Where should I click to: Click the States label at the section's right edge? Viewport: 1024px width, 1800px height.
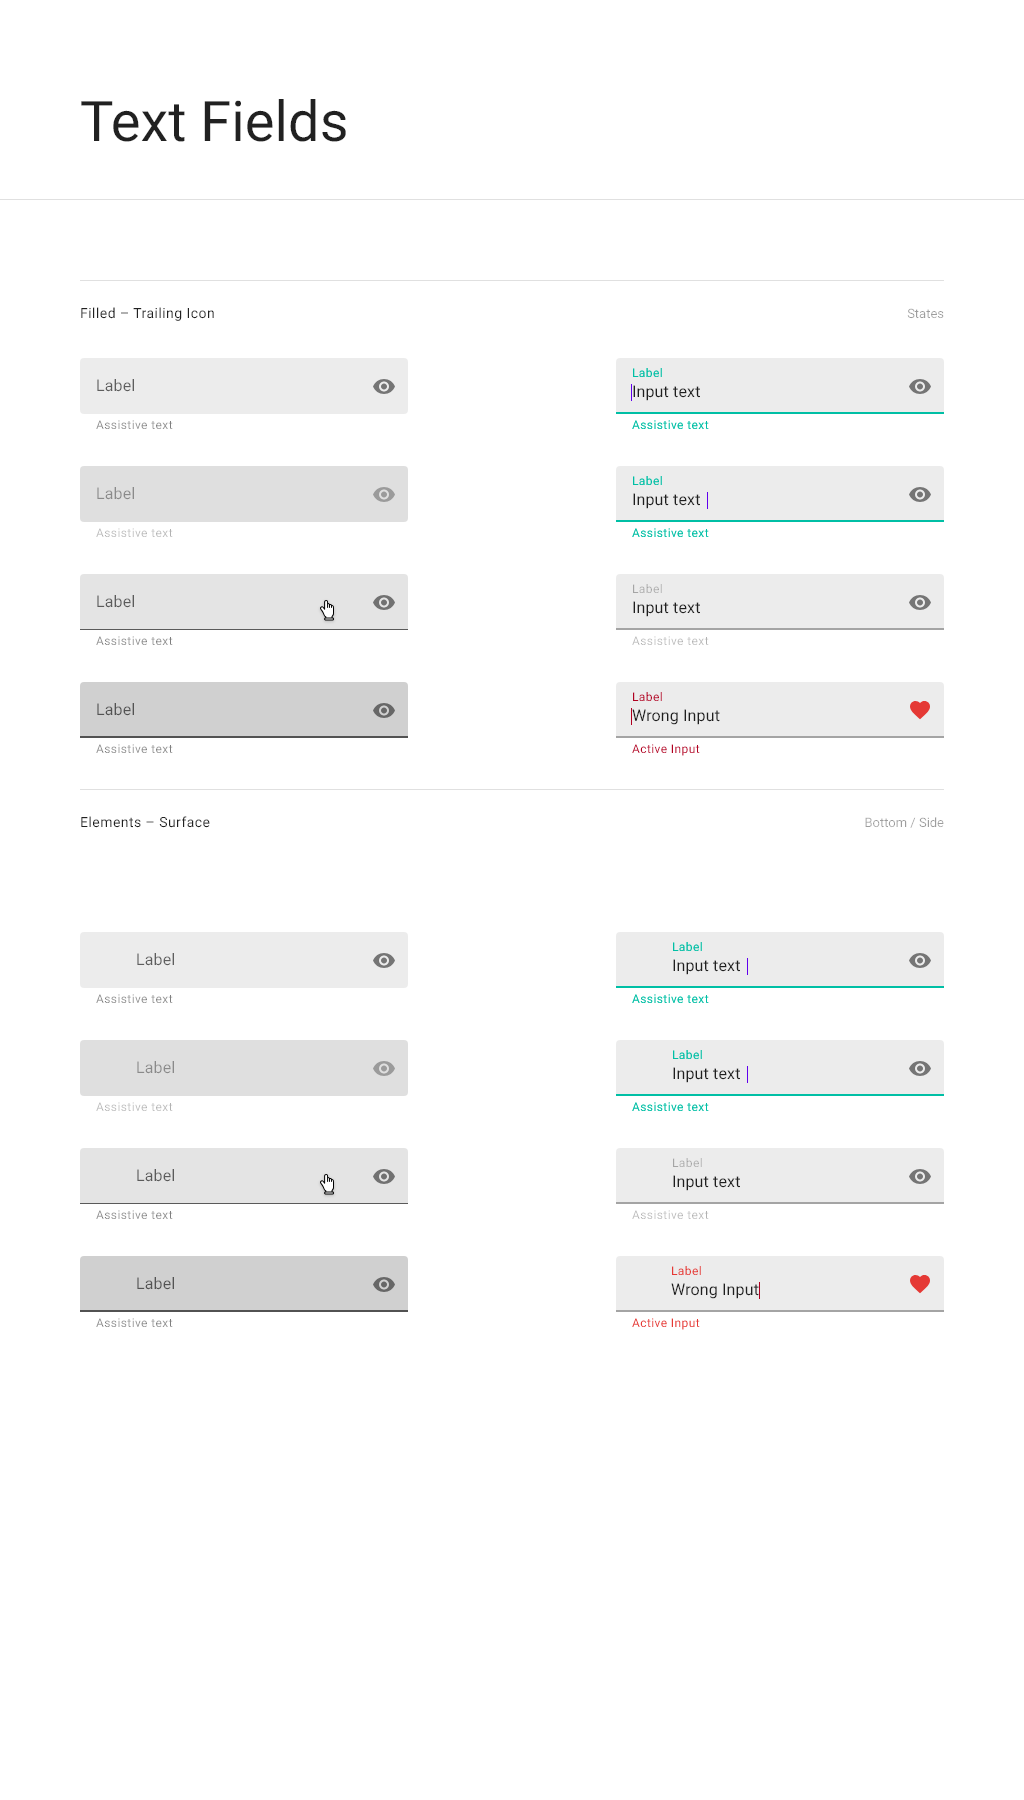(925, 314)
